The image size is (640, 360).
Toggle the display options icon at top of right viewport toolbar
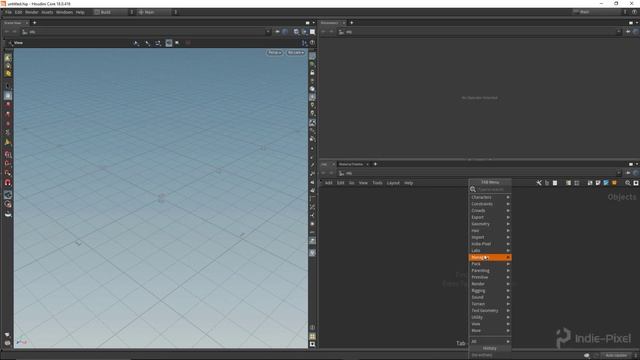312,56
